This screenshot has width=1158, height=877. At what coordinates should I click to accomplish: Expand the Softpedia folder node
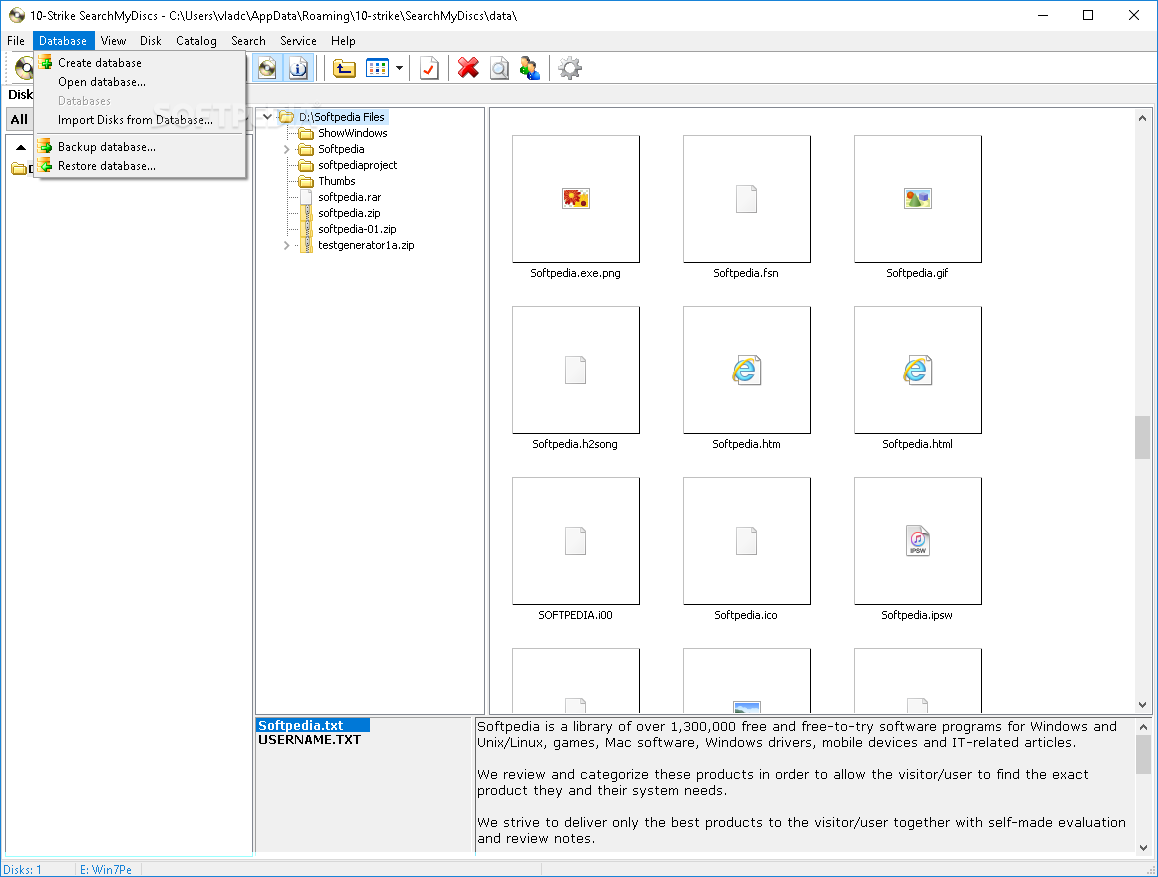[287, 149]
